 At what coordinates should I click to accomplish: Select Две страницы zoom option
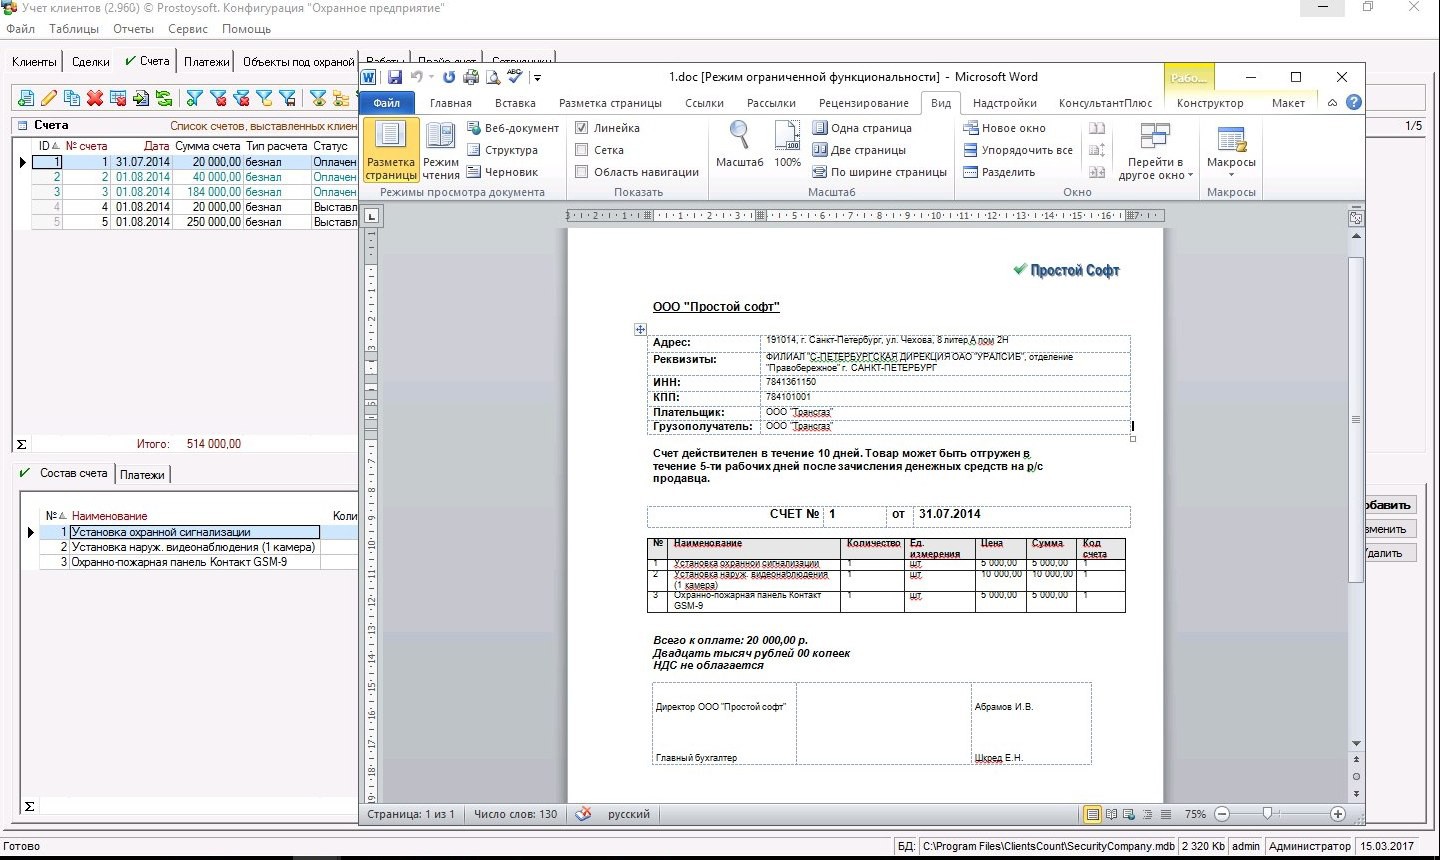click(x=859, y=150)
